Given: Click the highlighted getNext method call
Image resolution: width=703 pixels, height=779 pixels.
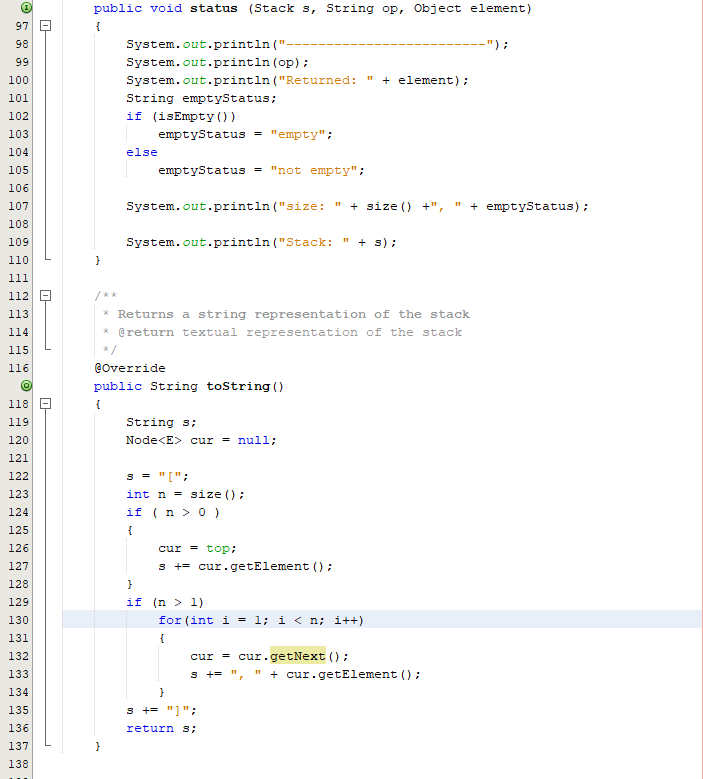Looking at the screenshot, I should 298,656.
